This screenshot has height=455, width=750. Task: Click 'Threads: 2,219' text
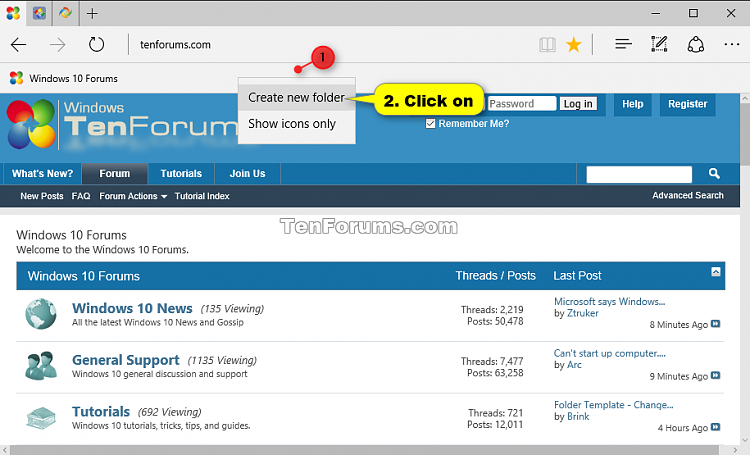(492, 310)
